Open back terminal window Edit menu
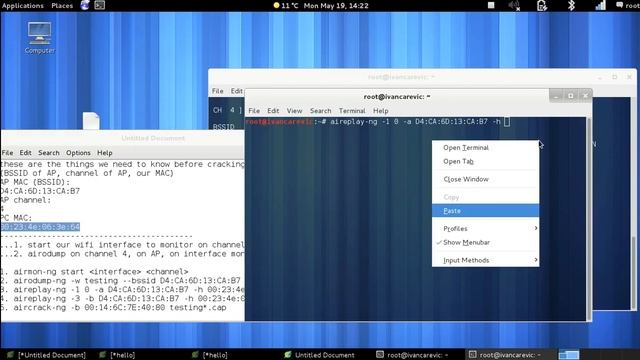Viewport: 640px width, 360px height. point(237,91)
